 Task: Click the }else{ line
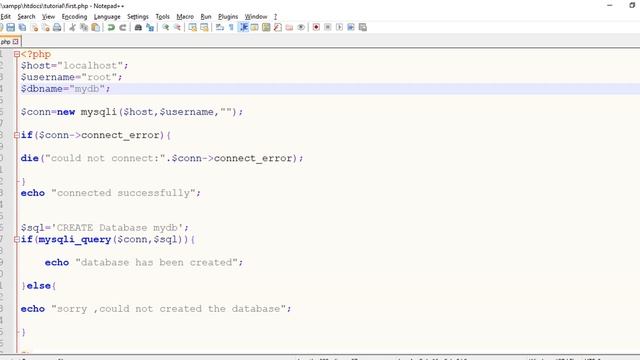[x=39, y=286]
